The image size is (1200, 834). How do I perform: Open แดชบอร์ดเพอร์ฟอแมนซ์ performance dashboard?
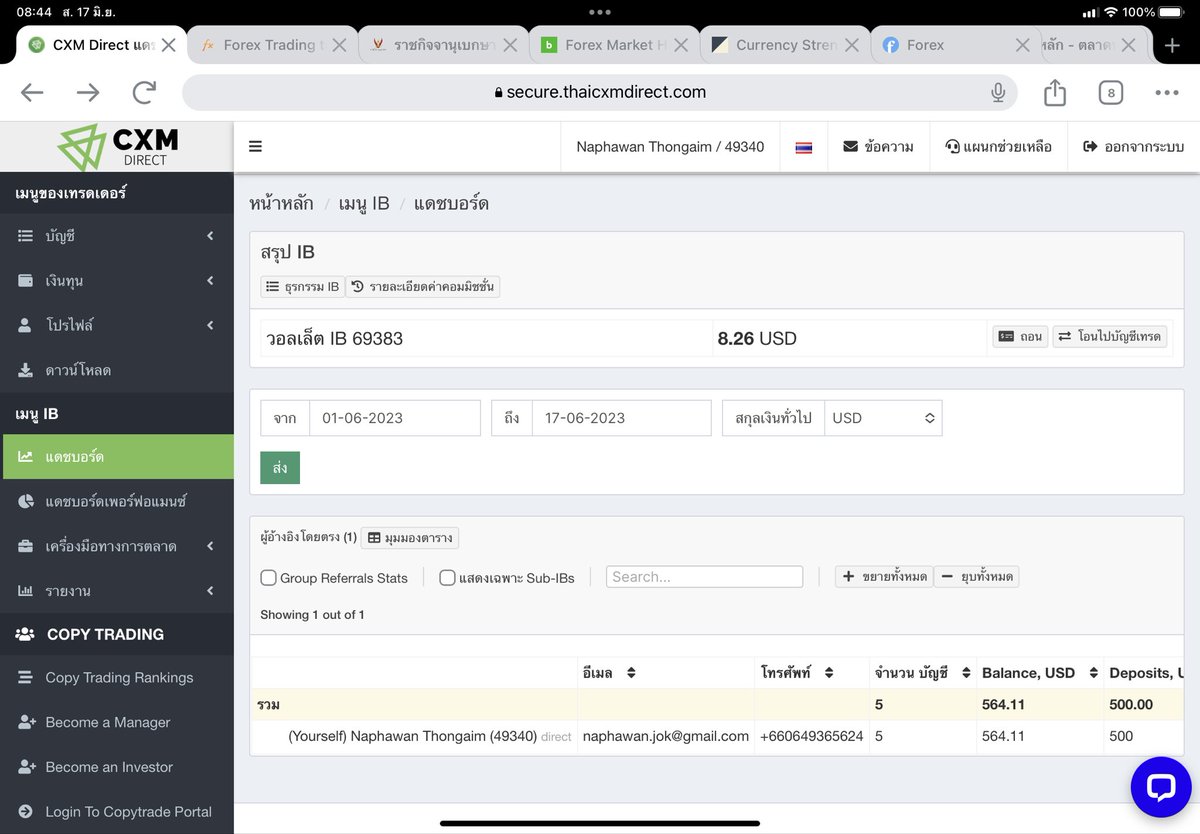(x=117, y=501)
